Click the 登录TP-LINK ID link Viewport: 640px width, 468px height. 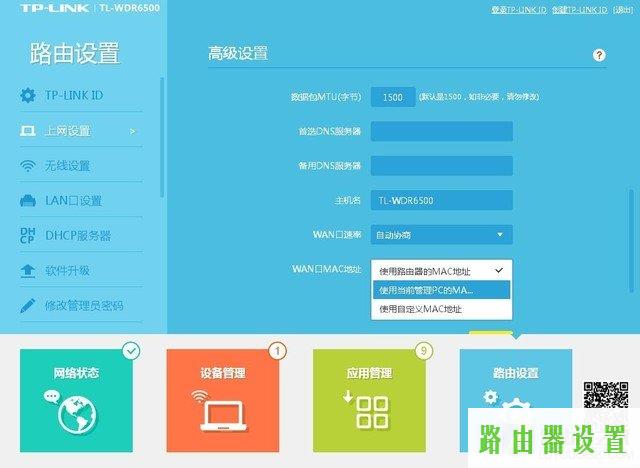point(519,10)
